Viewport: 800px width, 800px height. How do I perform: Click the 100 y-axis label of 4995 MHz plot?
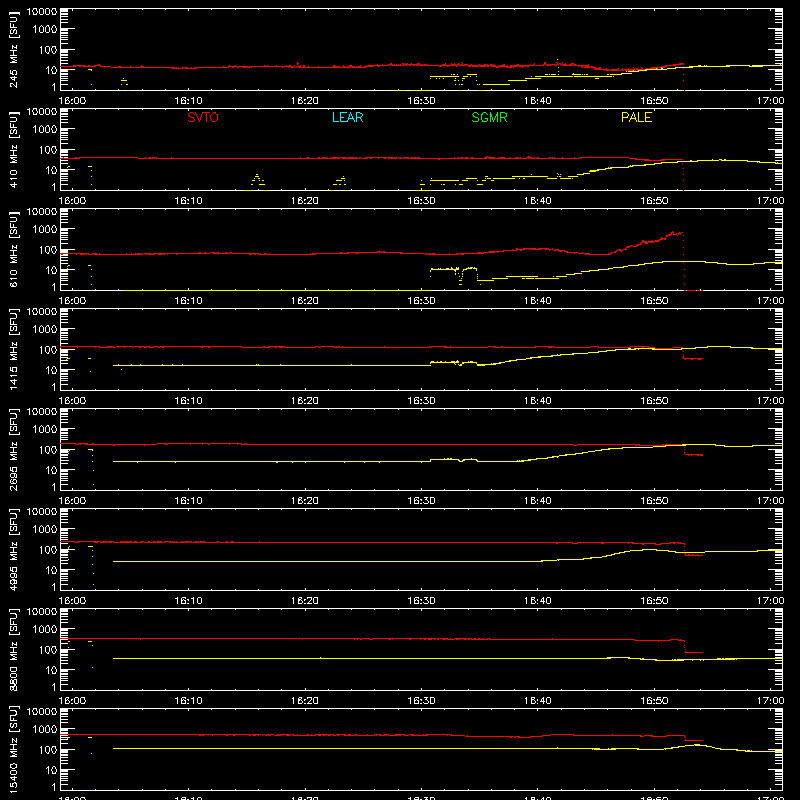tap(48, 549)
